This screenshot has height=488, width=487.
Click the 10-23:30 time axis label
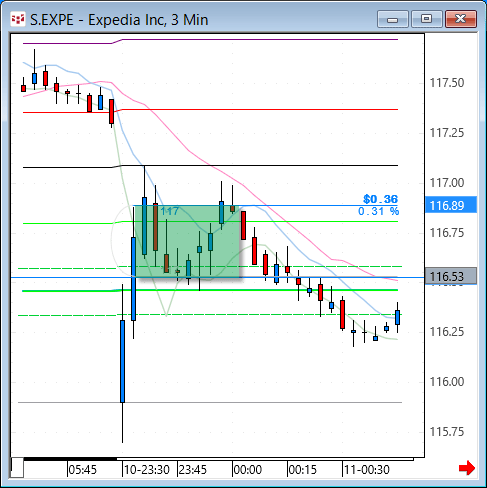[147, 470]
